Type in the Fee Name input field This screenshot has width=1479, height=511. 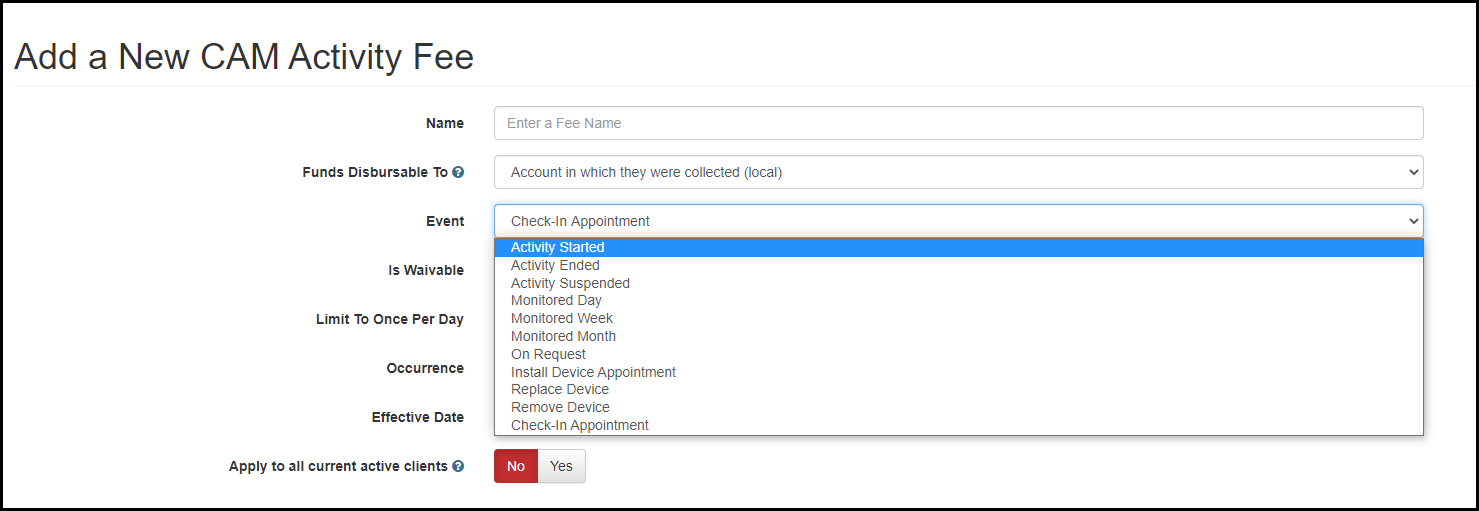(957, 123)
